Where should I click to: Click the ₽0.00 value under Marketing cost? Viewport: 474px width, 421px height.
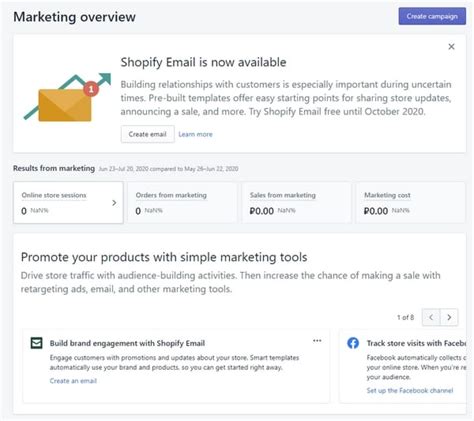click(376, 211)
